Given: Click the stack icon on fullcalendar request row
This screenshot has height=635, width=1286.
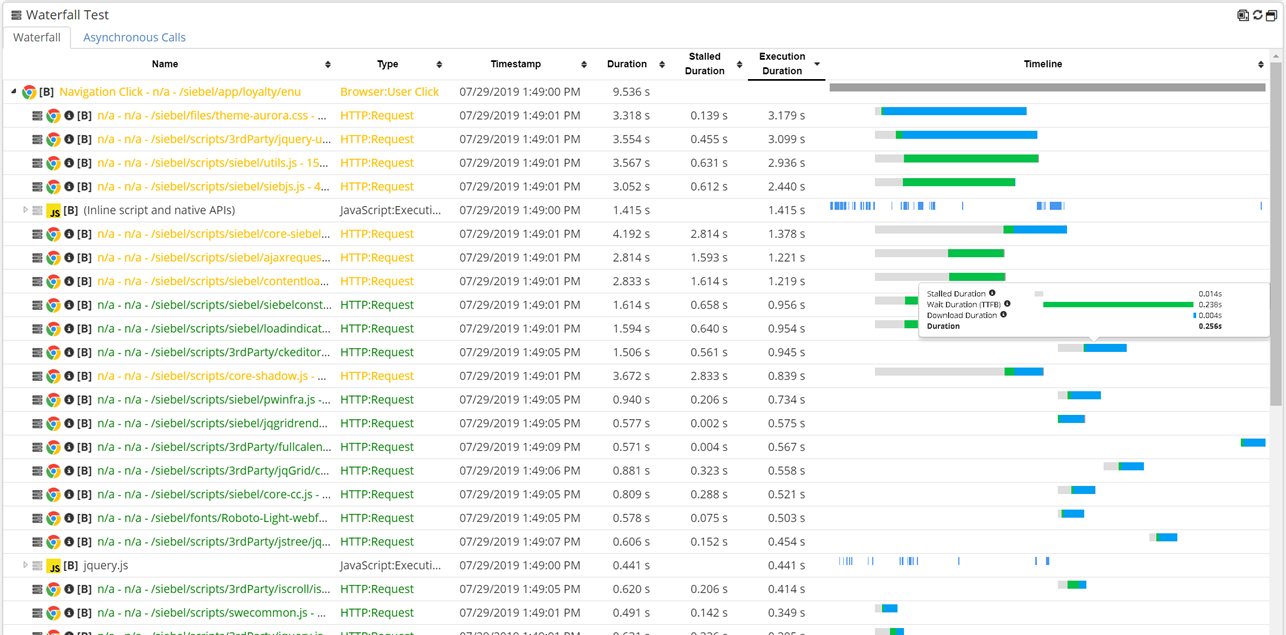Looking at the screenshot, I should pos(37,448).
